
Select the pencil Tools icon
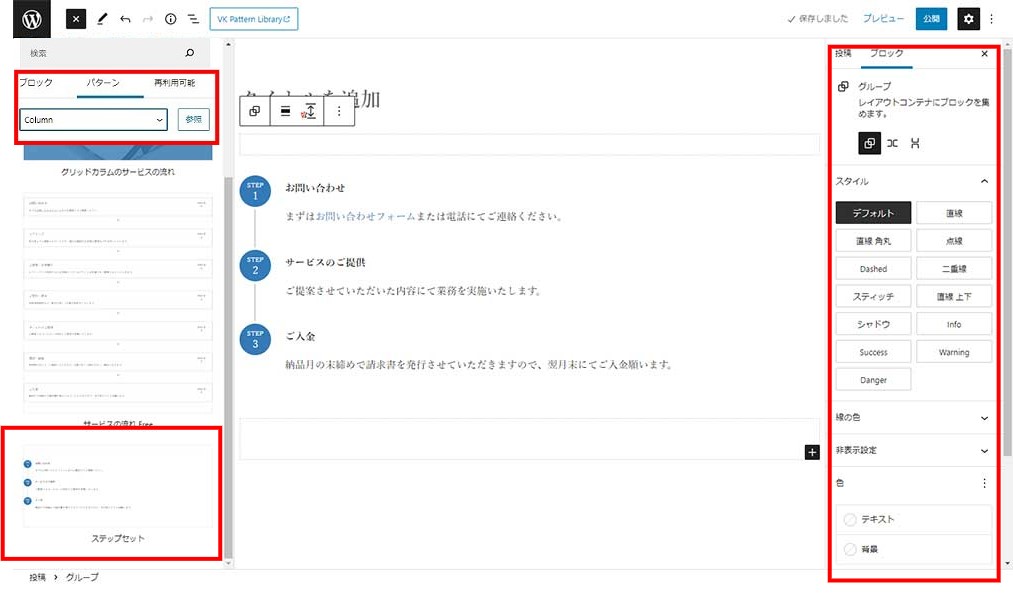click(x=102, y=19)
